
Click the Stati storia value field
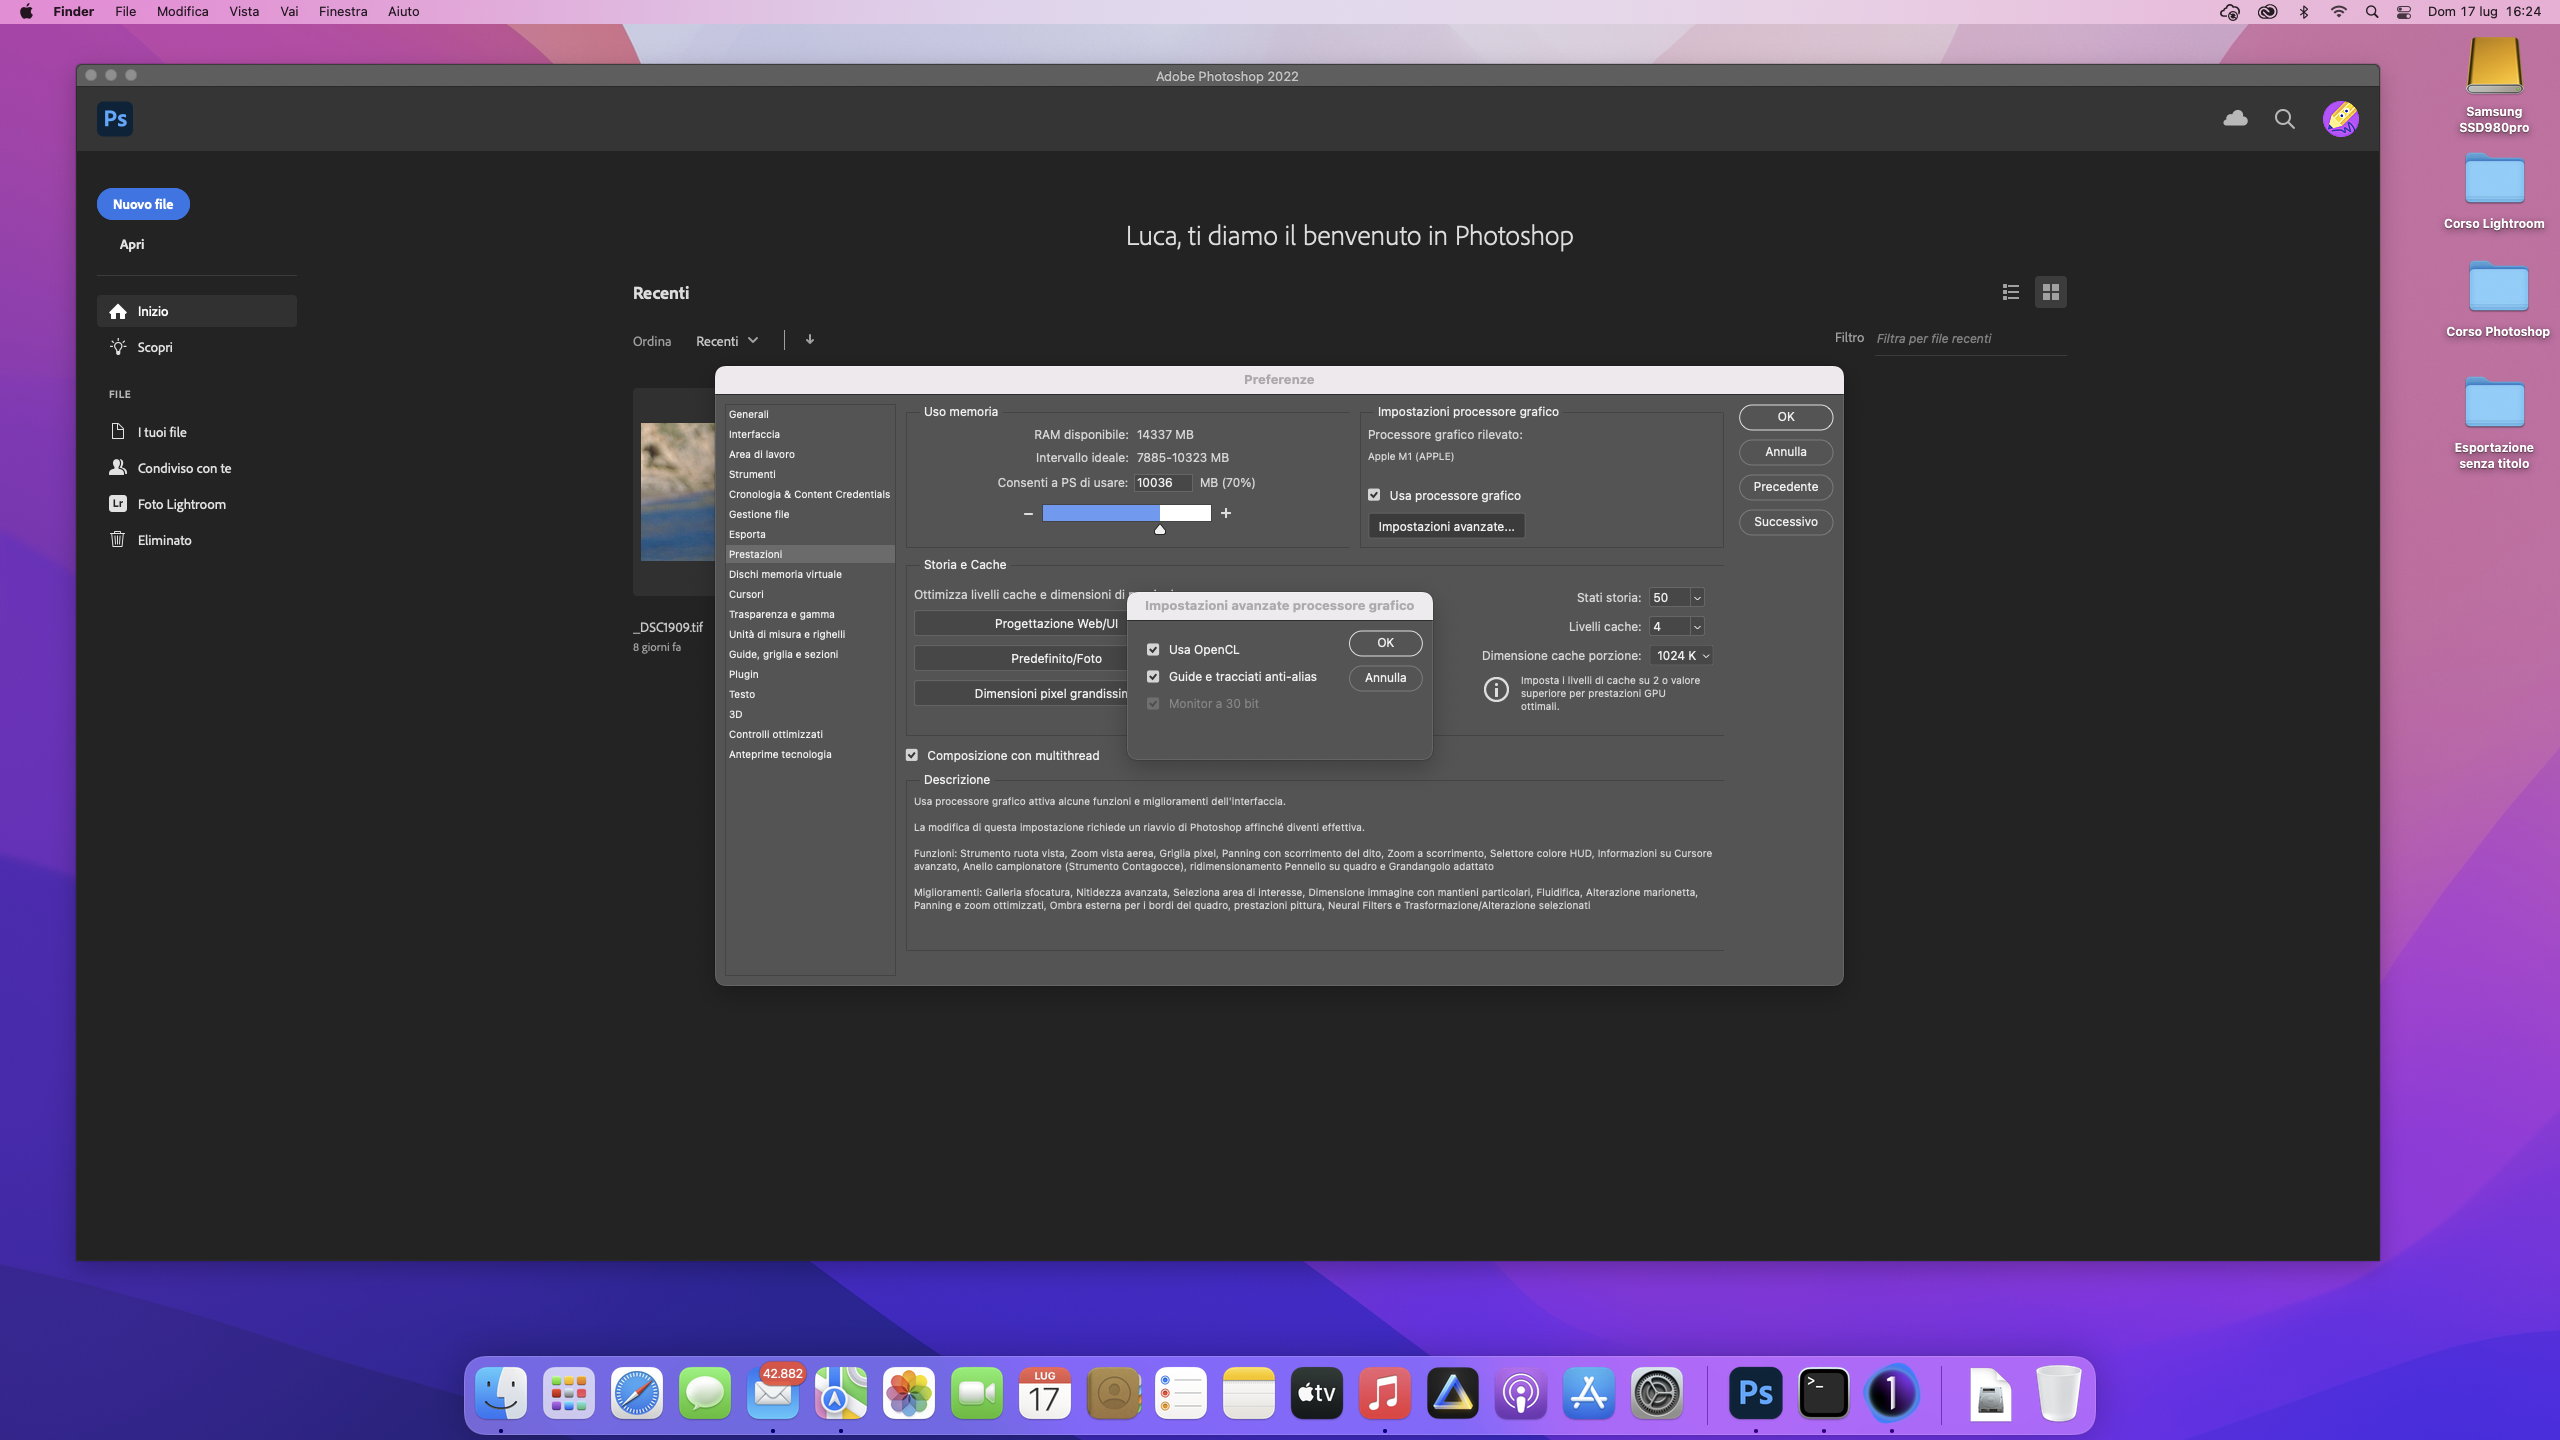[1669, 598]
